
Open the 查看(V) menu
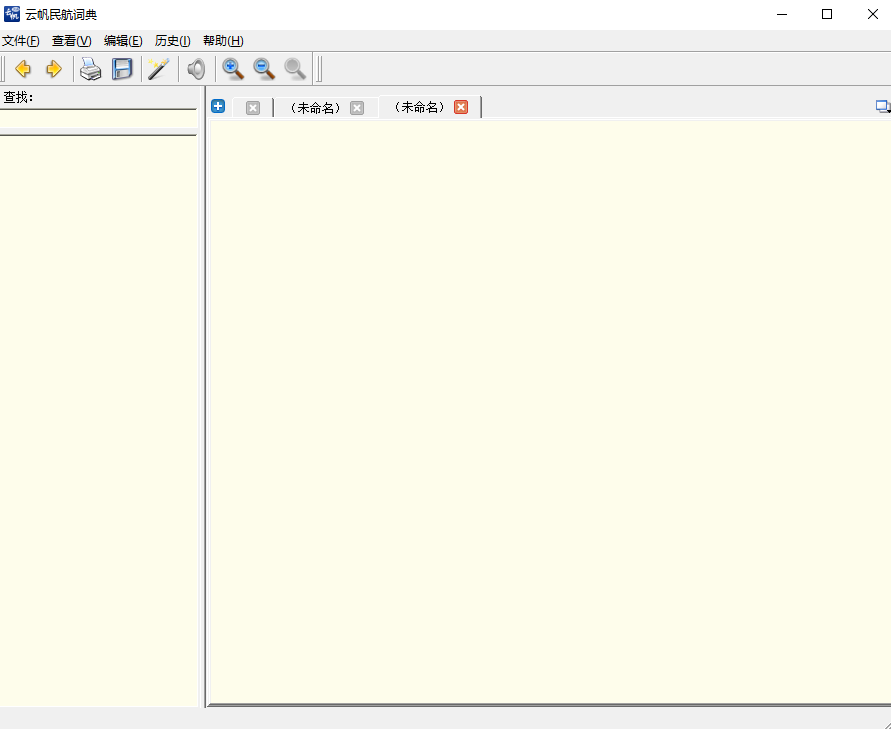[x=71, y=41]
